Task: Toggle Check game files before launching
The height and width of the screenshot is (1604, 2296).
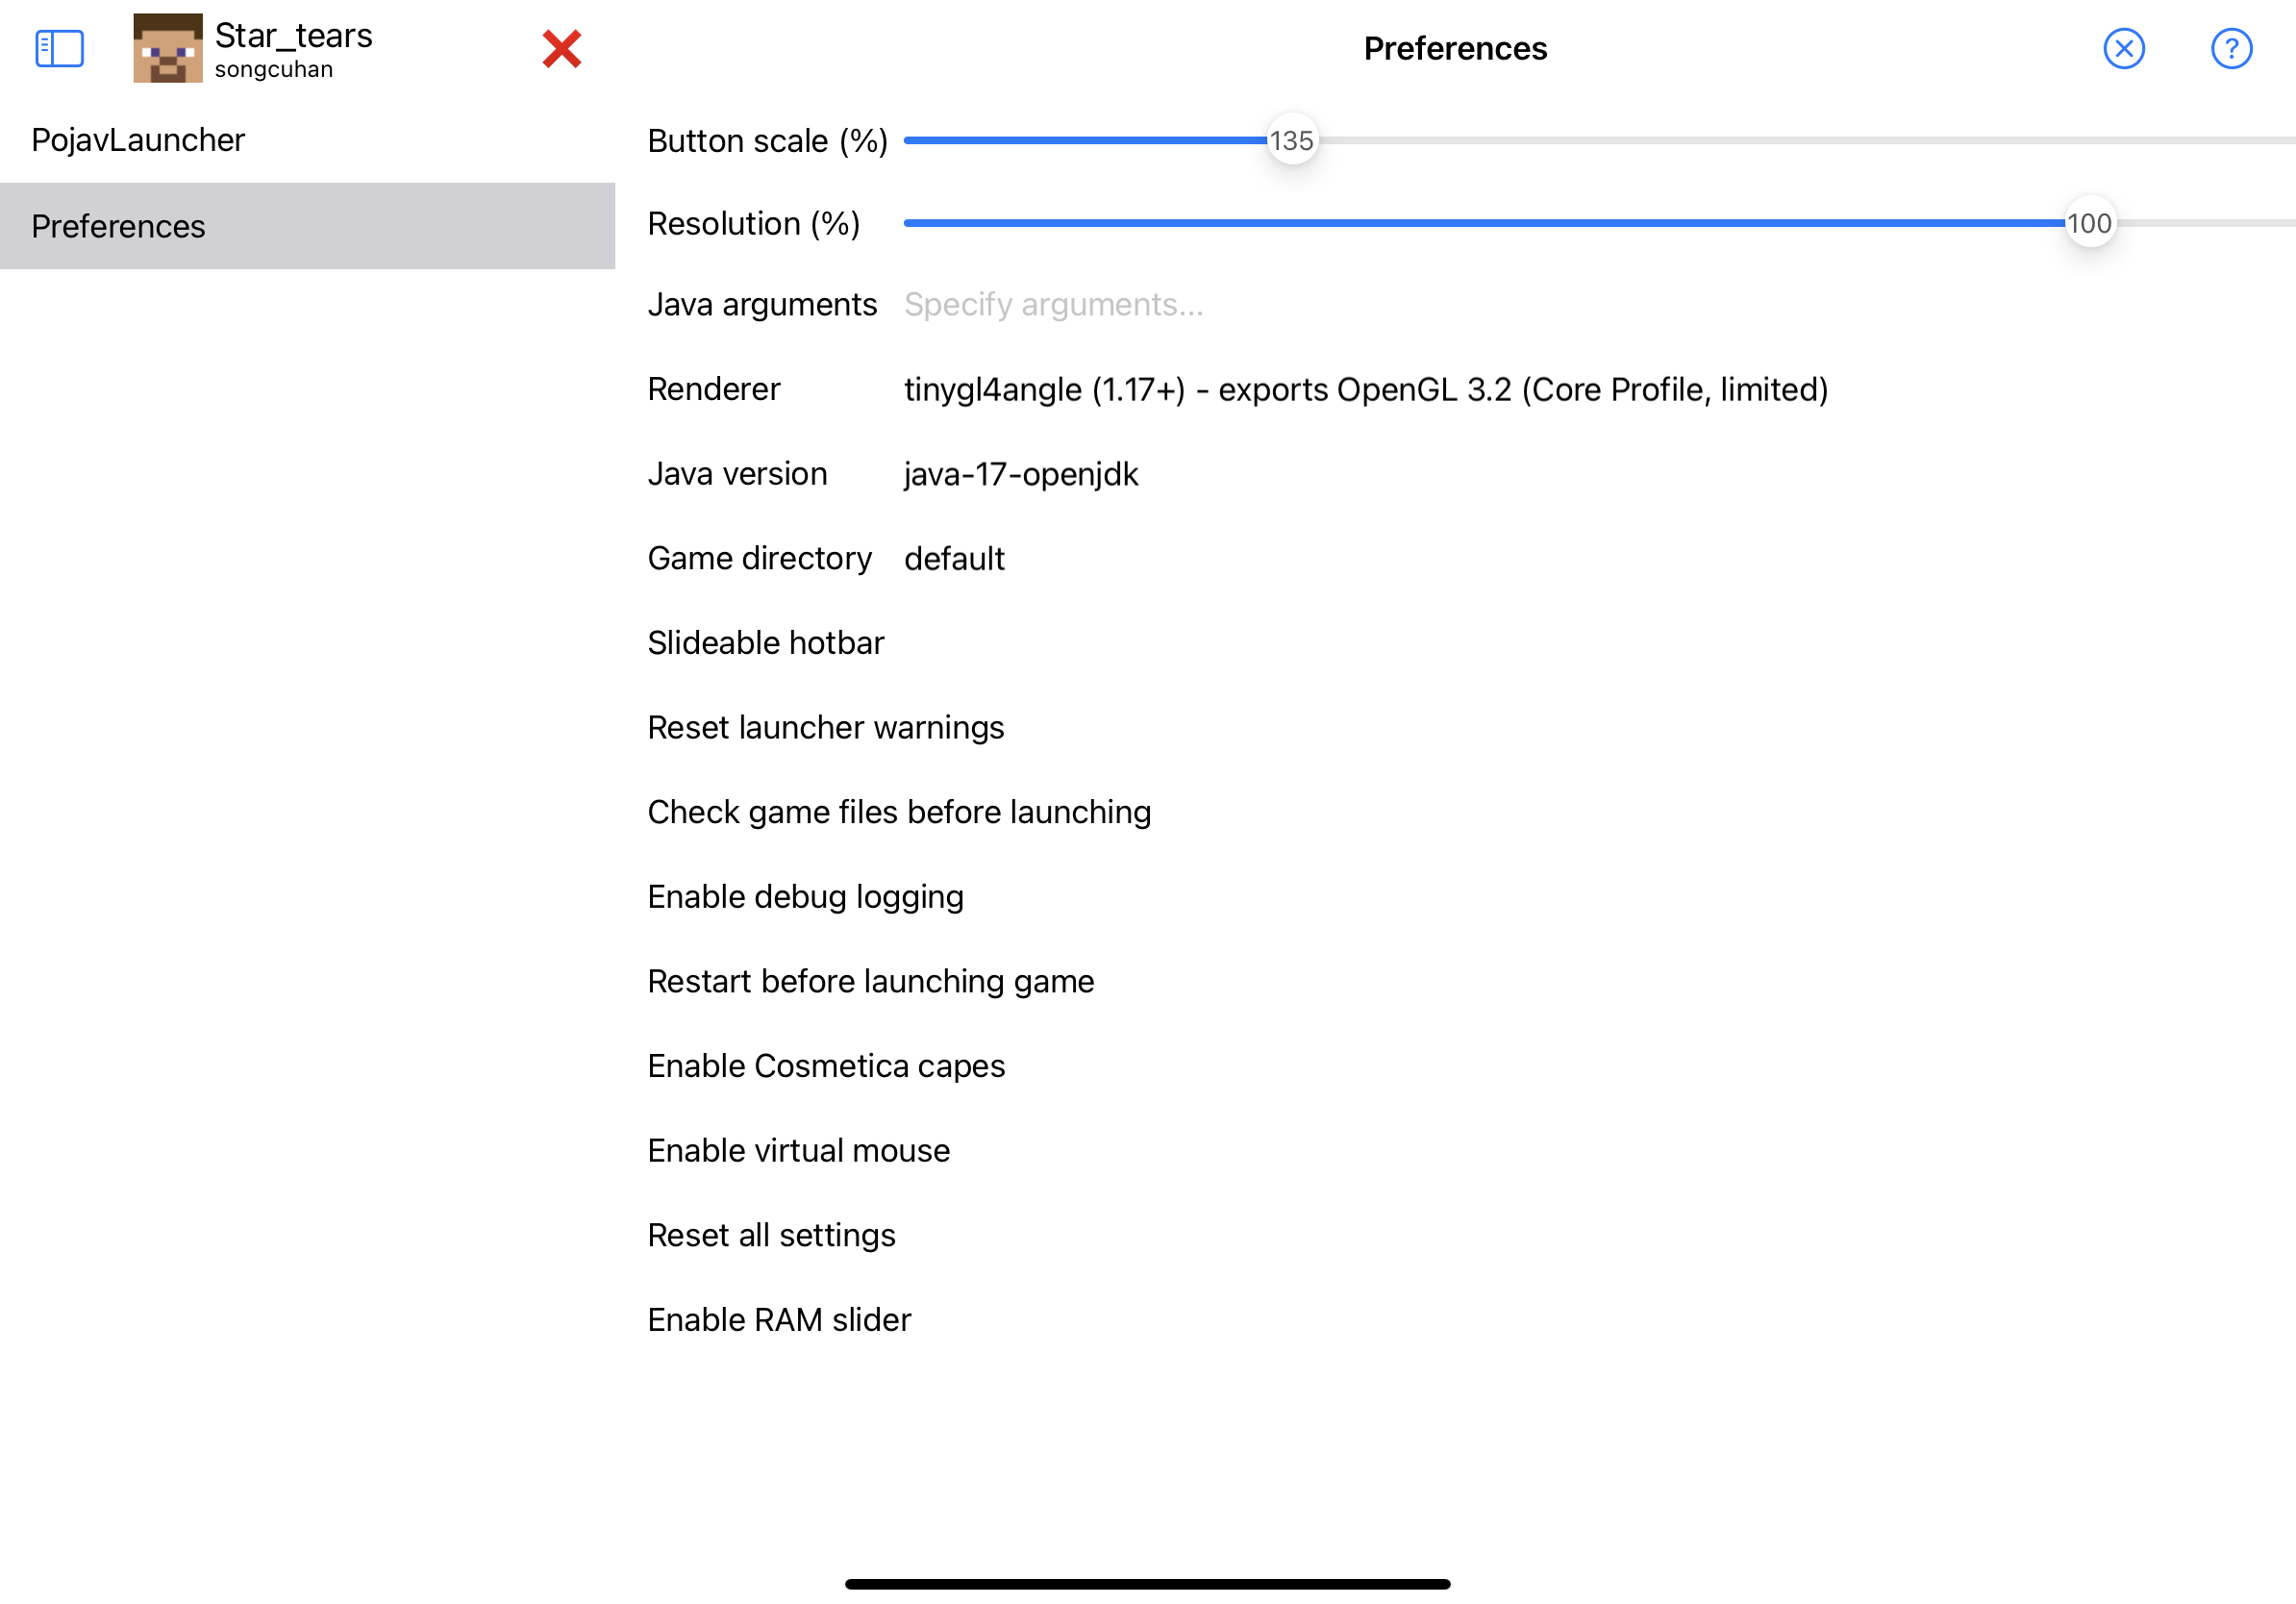Action: point(1470,812)
